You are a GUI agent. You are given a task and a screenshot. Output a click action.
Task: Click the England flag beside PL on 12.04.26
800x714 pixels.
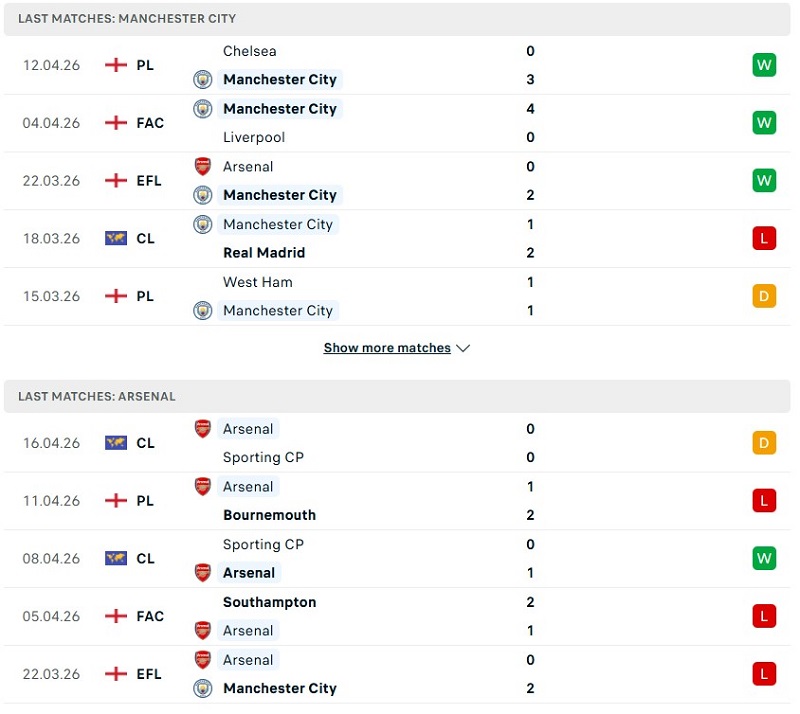point(116,65)
